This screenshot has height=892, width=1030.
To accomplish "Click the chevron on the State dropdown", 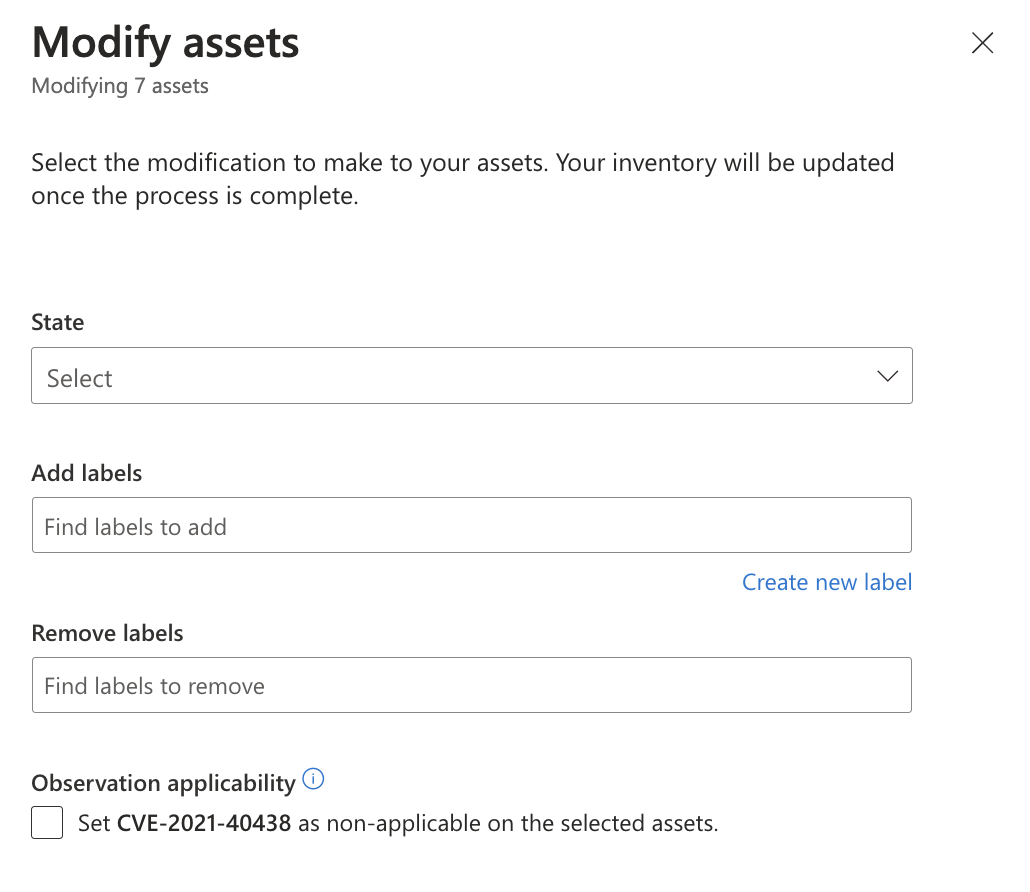I will click(886, 375).
